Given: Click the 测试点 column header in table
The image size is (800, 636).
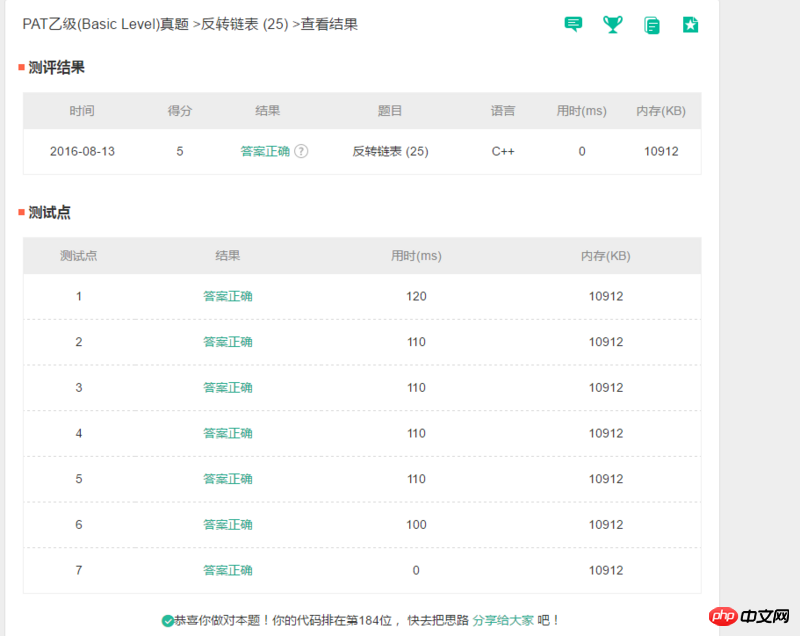Looking at the screenshot, I should [x=78, y=256].
